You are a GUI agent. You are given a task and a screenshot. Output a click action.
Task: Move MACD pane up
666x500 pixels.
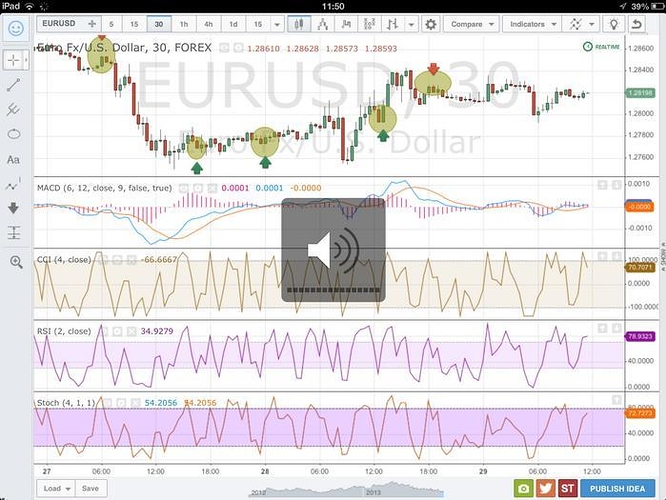602,185
